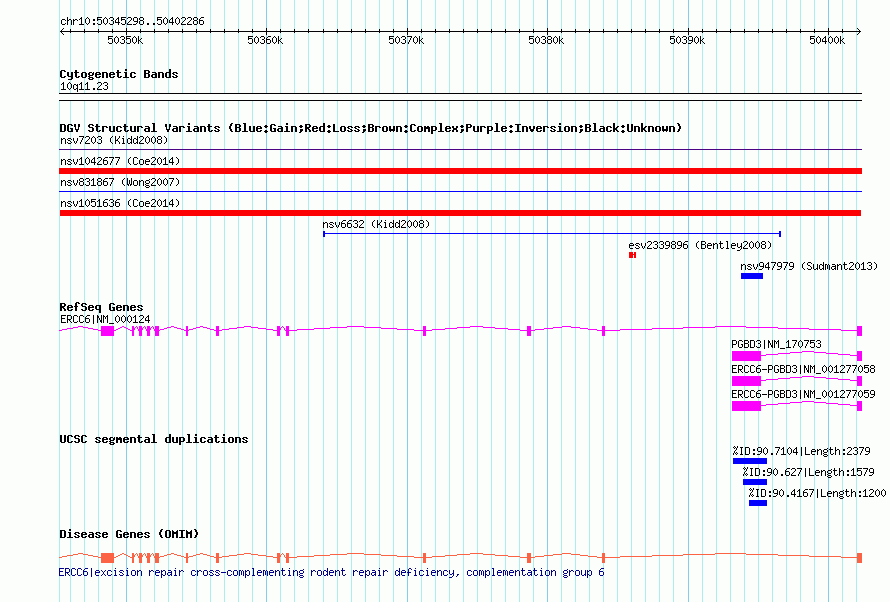The image size is (890, 602).
Task: Click the 50390k ruler tick label
Action: [x=687, y=40]
